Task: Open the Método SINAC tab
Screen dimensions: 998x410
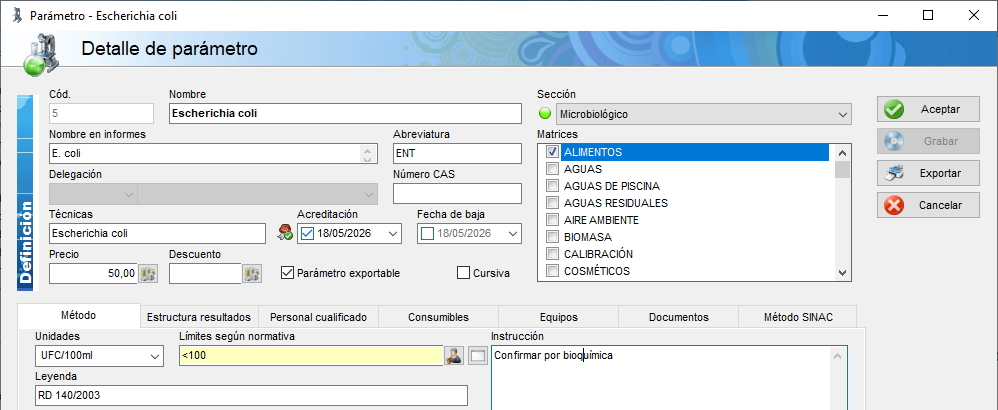Action: tap(798, 317)
